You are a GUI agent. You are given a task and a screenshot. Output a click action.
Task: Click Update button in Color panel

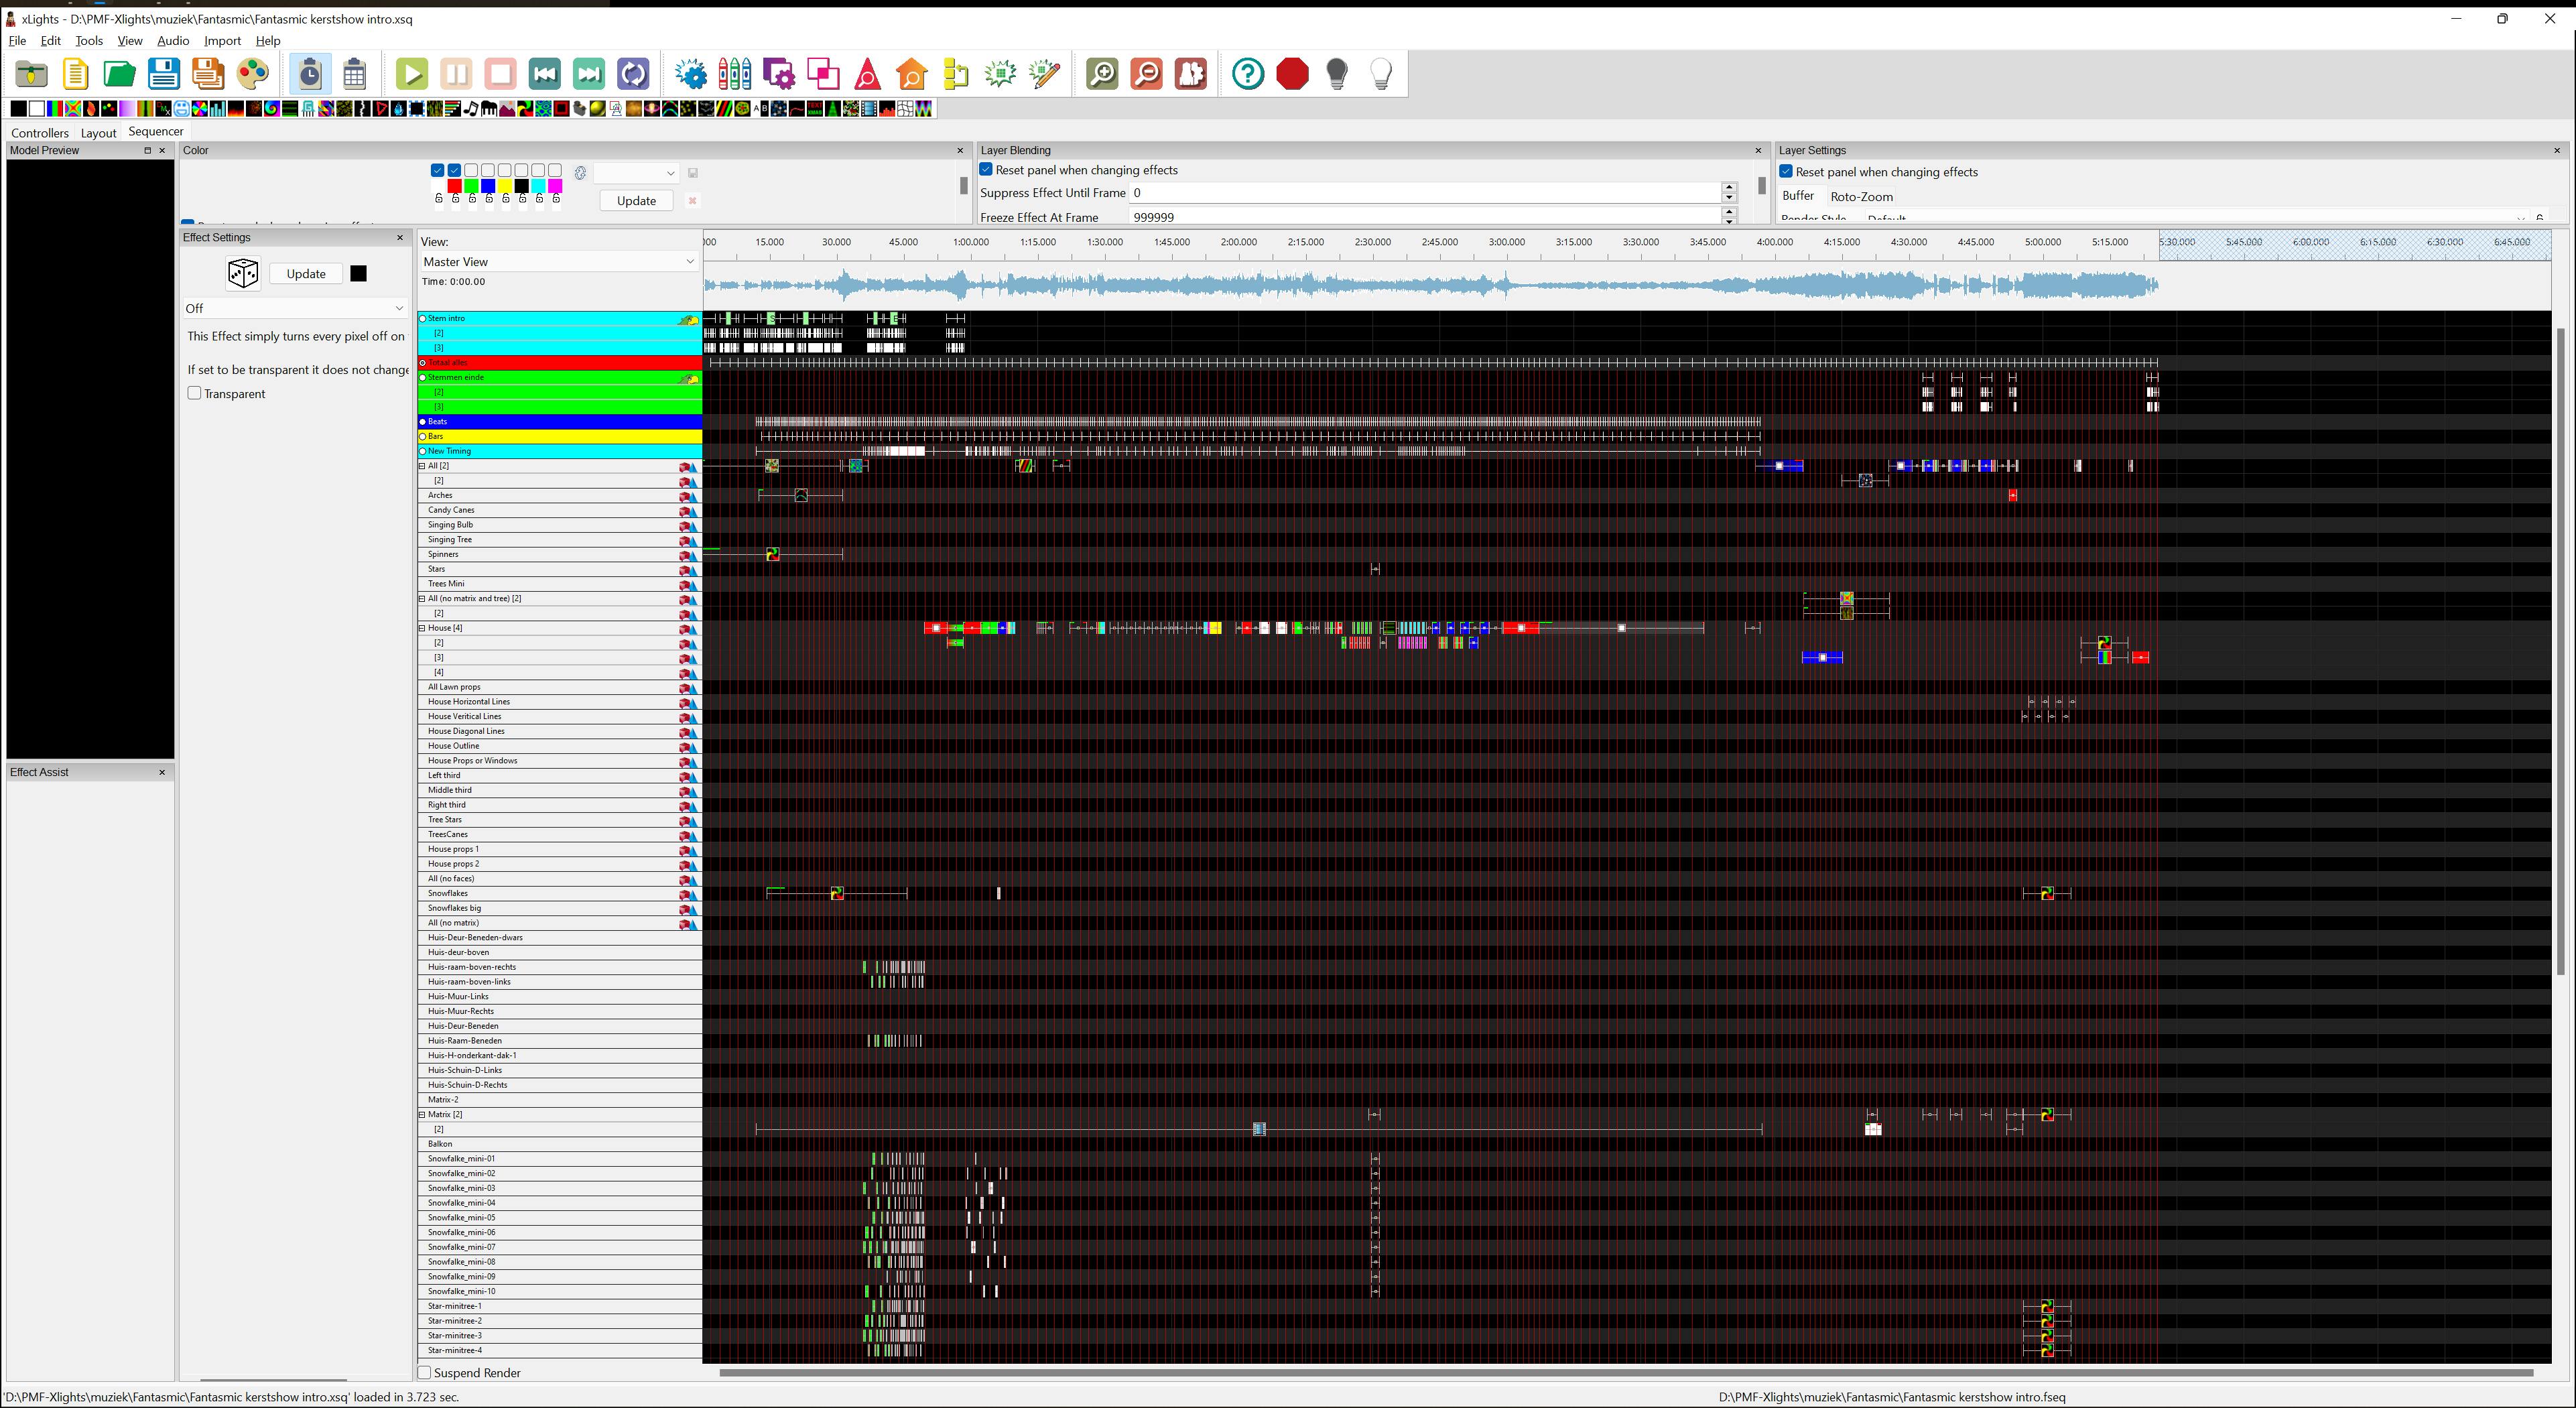click(x=636, y=201)
